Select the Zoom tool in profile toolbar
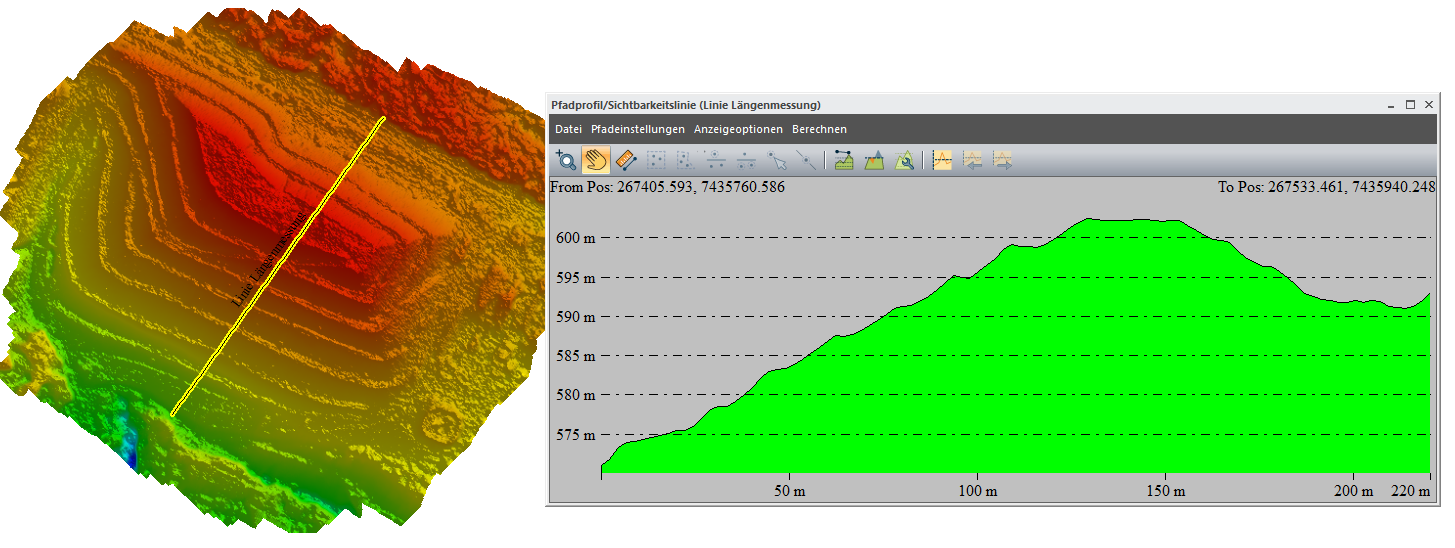Image resolution: width=1455 pixels, height=548 pixels. click(566, 160)
